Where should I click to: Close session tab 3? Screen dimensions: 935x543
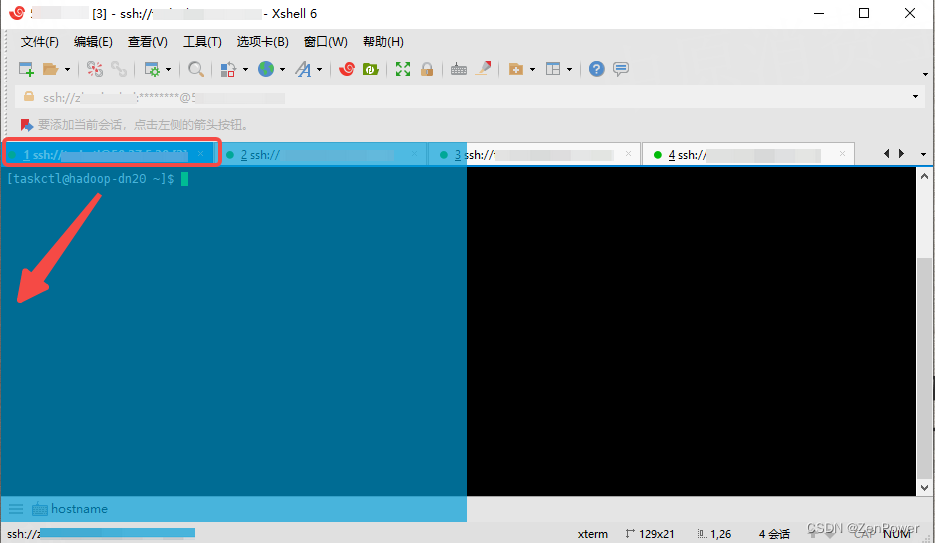pos(628,154)
